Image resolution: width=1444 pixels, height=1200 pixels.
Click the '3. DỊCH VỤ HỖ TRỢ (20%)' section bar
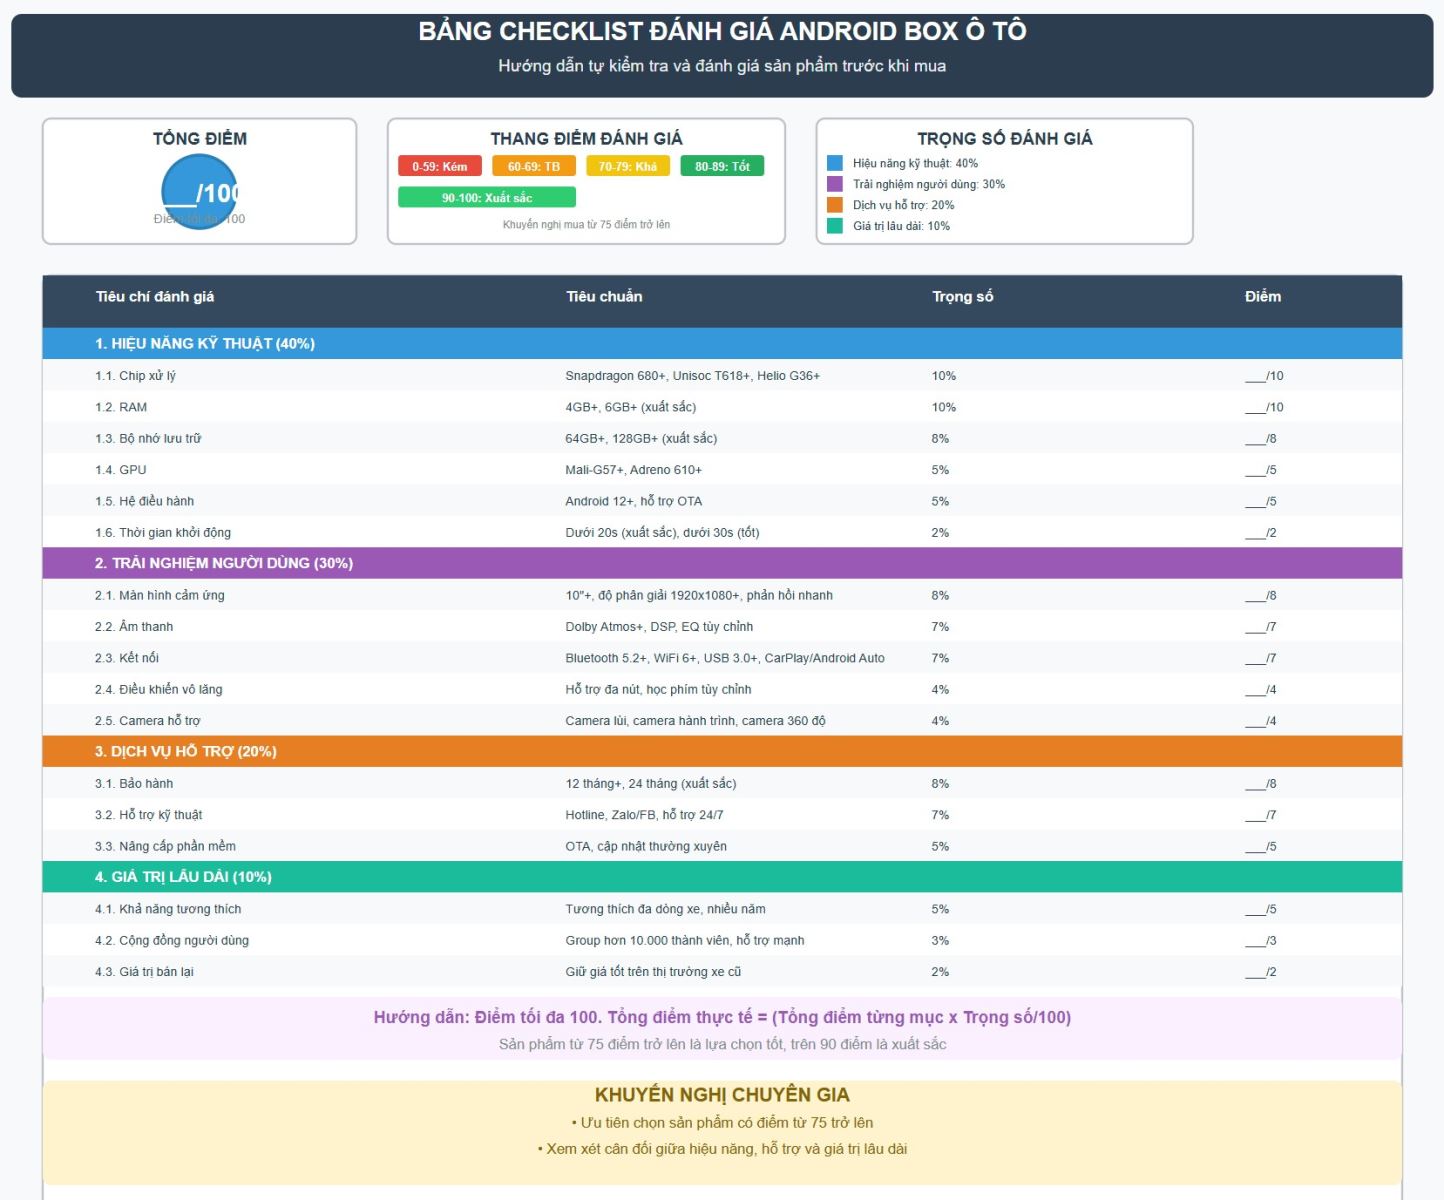(x=722, y=751)
